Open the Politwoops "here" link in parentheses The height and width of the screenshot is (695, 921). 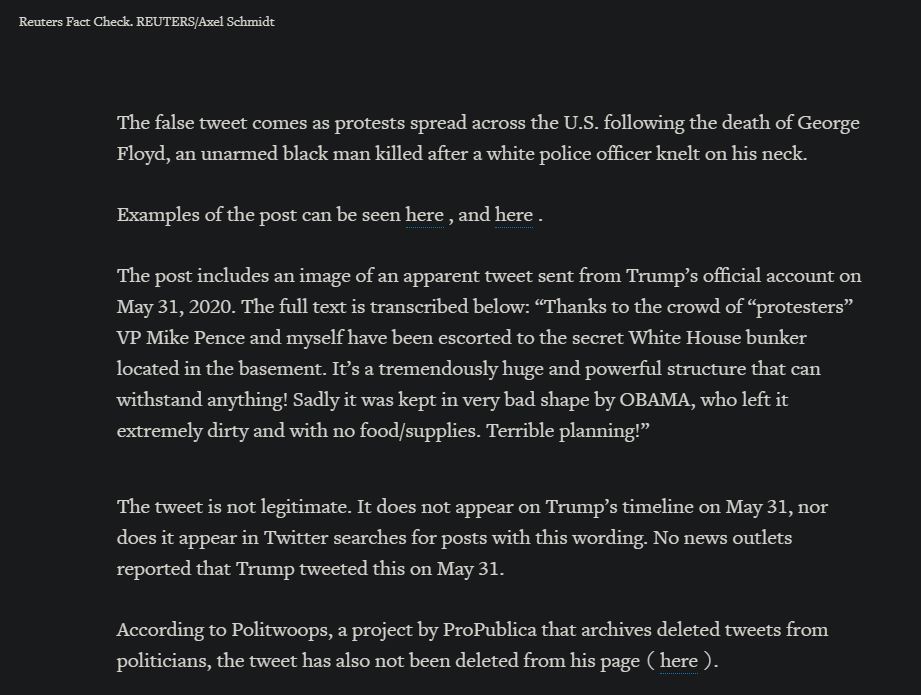click(x=678, y=661)
